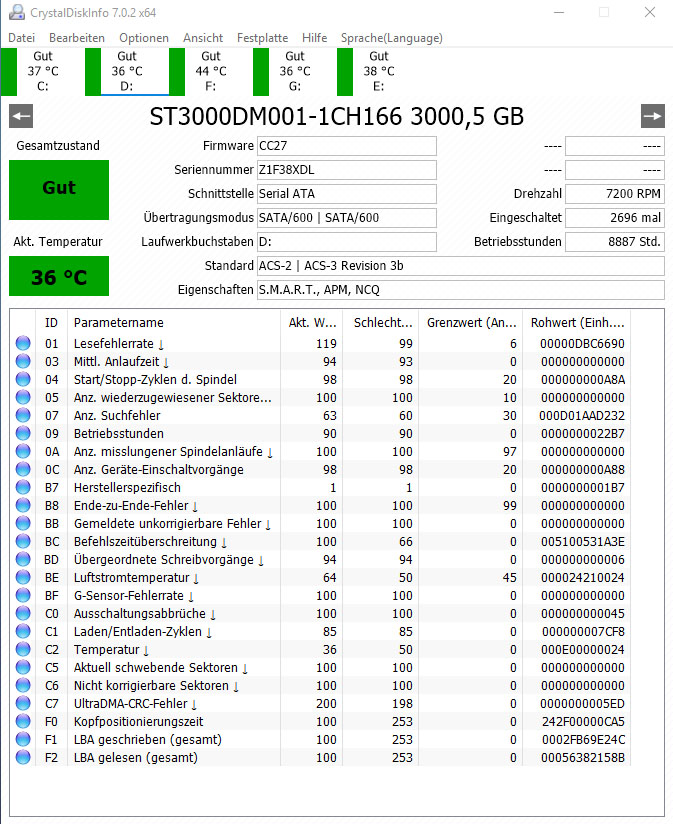Select the Betriebsstunden attribute row name
This screenshot has width=673, height=824.
[x=119, y=434]
